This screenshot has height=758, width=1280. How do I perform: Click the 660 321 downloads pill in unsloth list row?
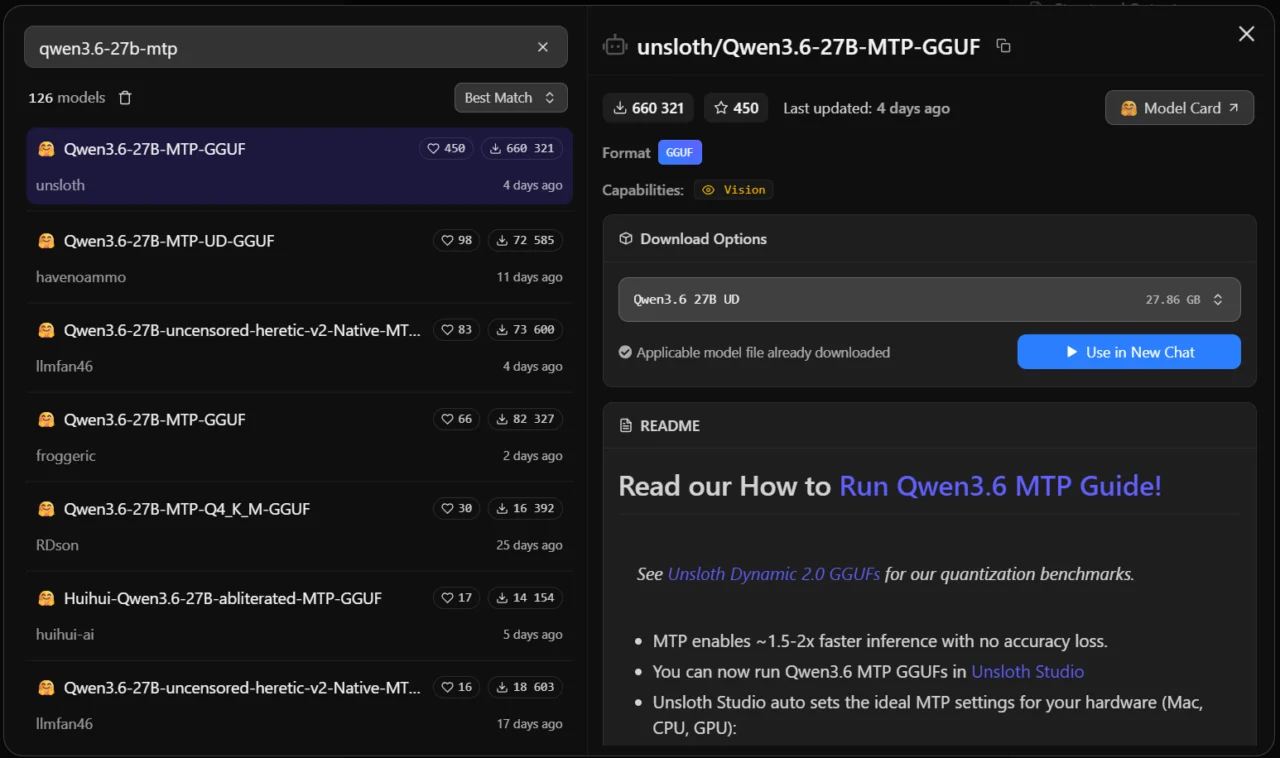(x=522, y=148)
